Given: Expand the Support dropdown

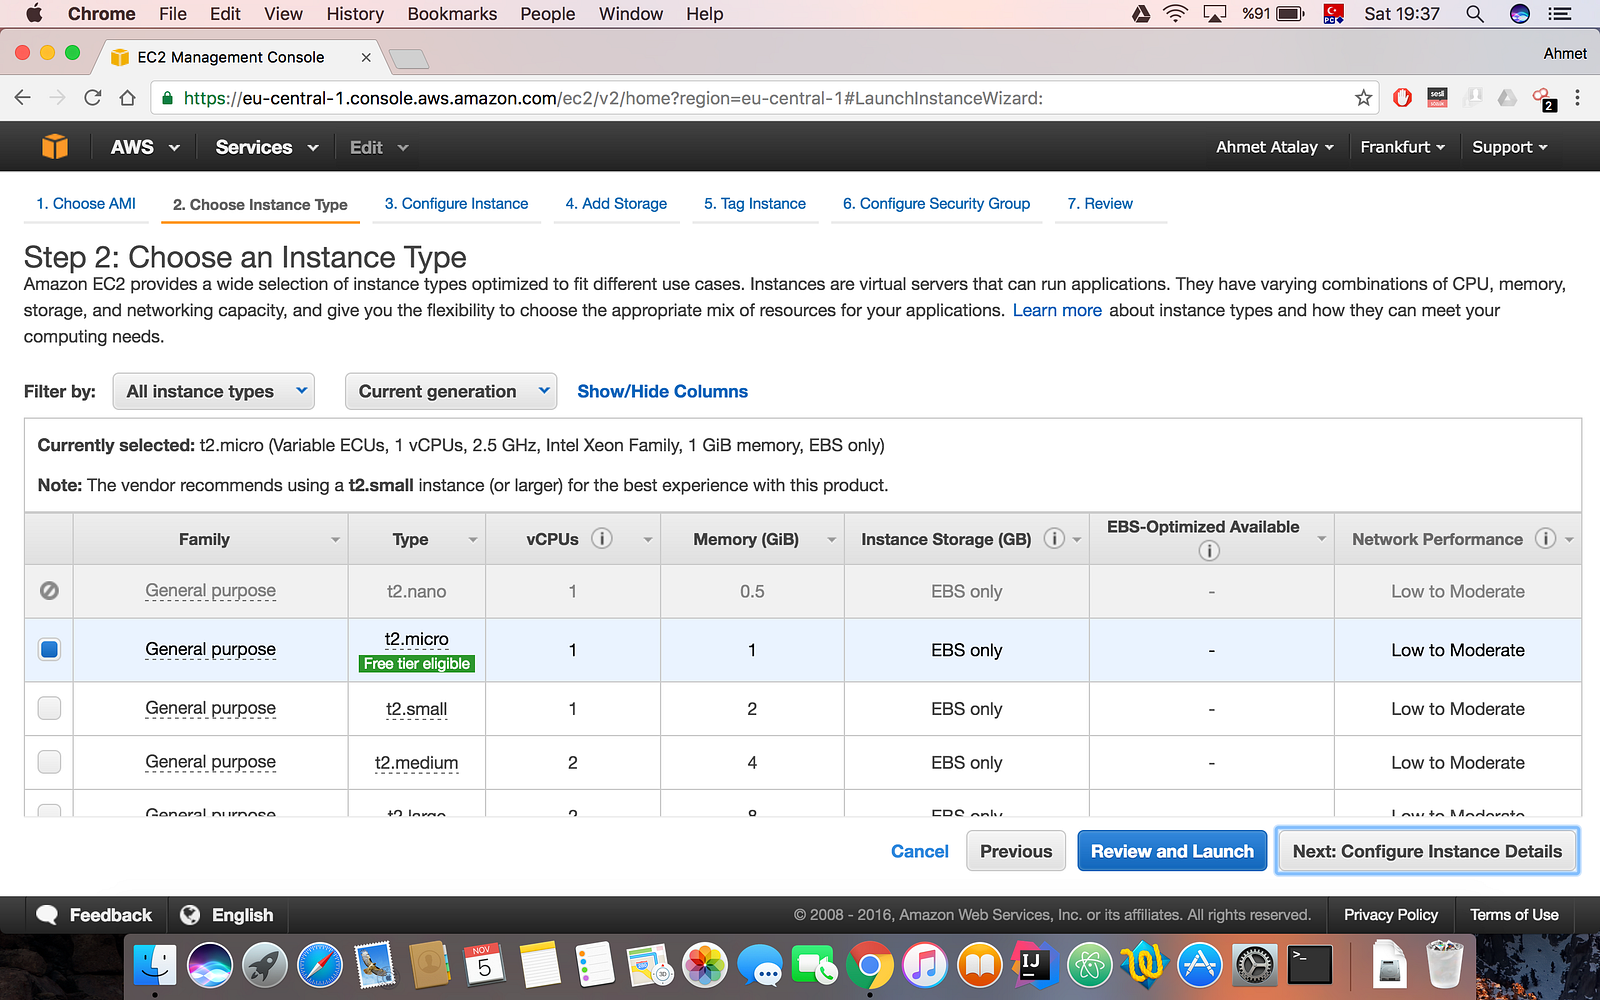Looking at the screenshot, I should tap(1510, 147).
